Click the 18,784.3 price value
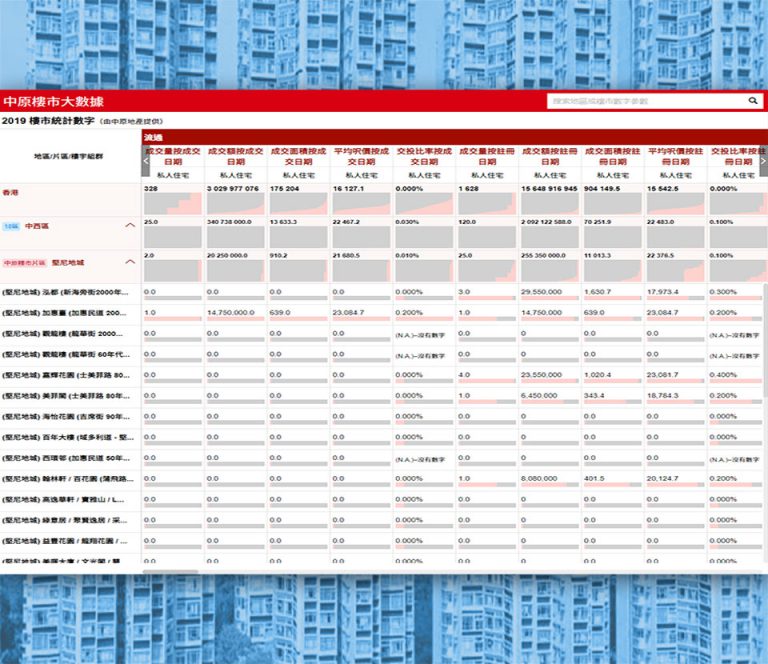 coord(663,395)
